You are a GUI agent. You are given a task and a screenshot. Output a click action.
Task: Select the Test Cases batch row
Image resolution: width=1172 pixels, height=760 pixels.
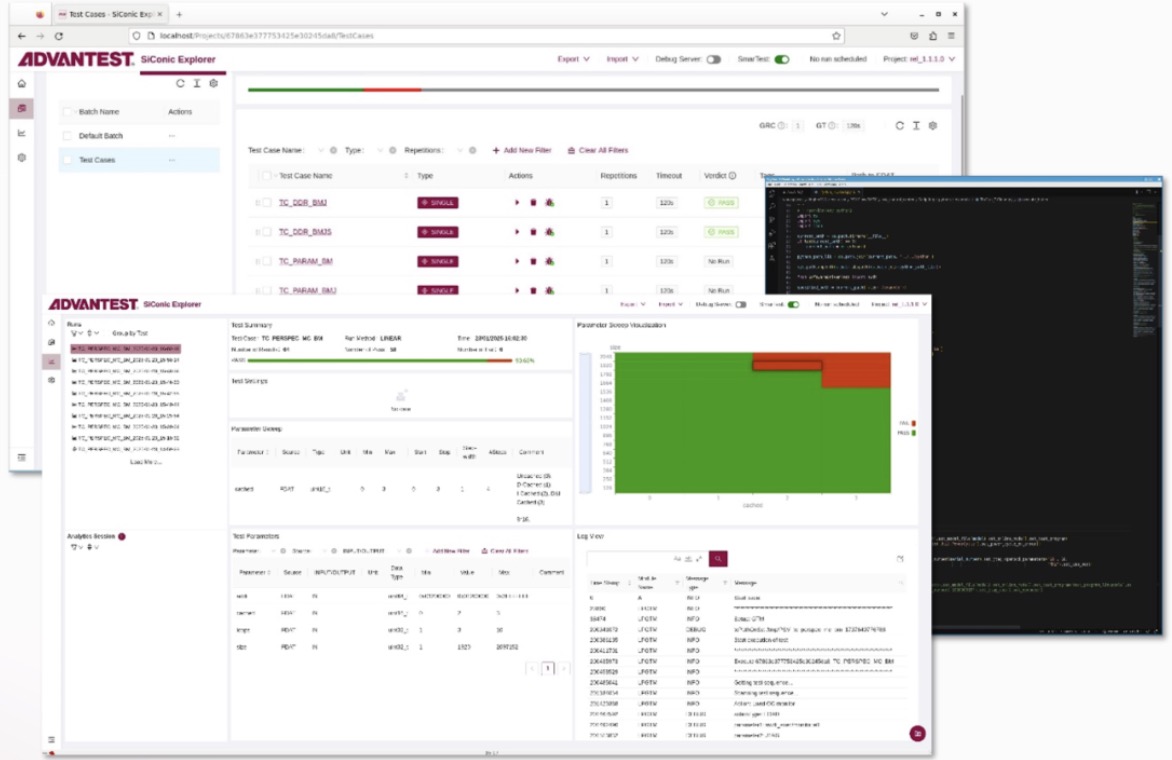click(x=139, y=160)
